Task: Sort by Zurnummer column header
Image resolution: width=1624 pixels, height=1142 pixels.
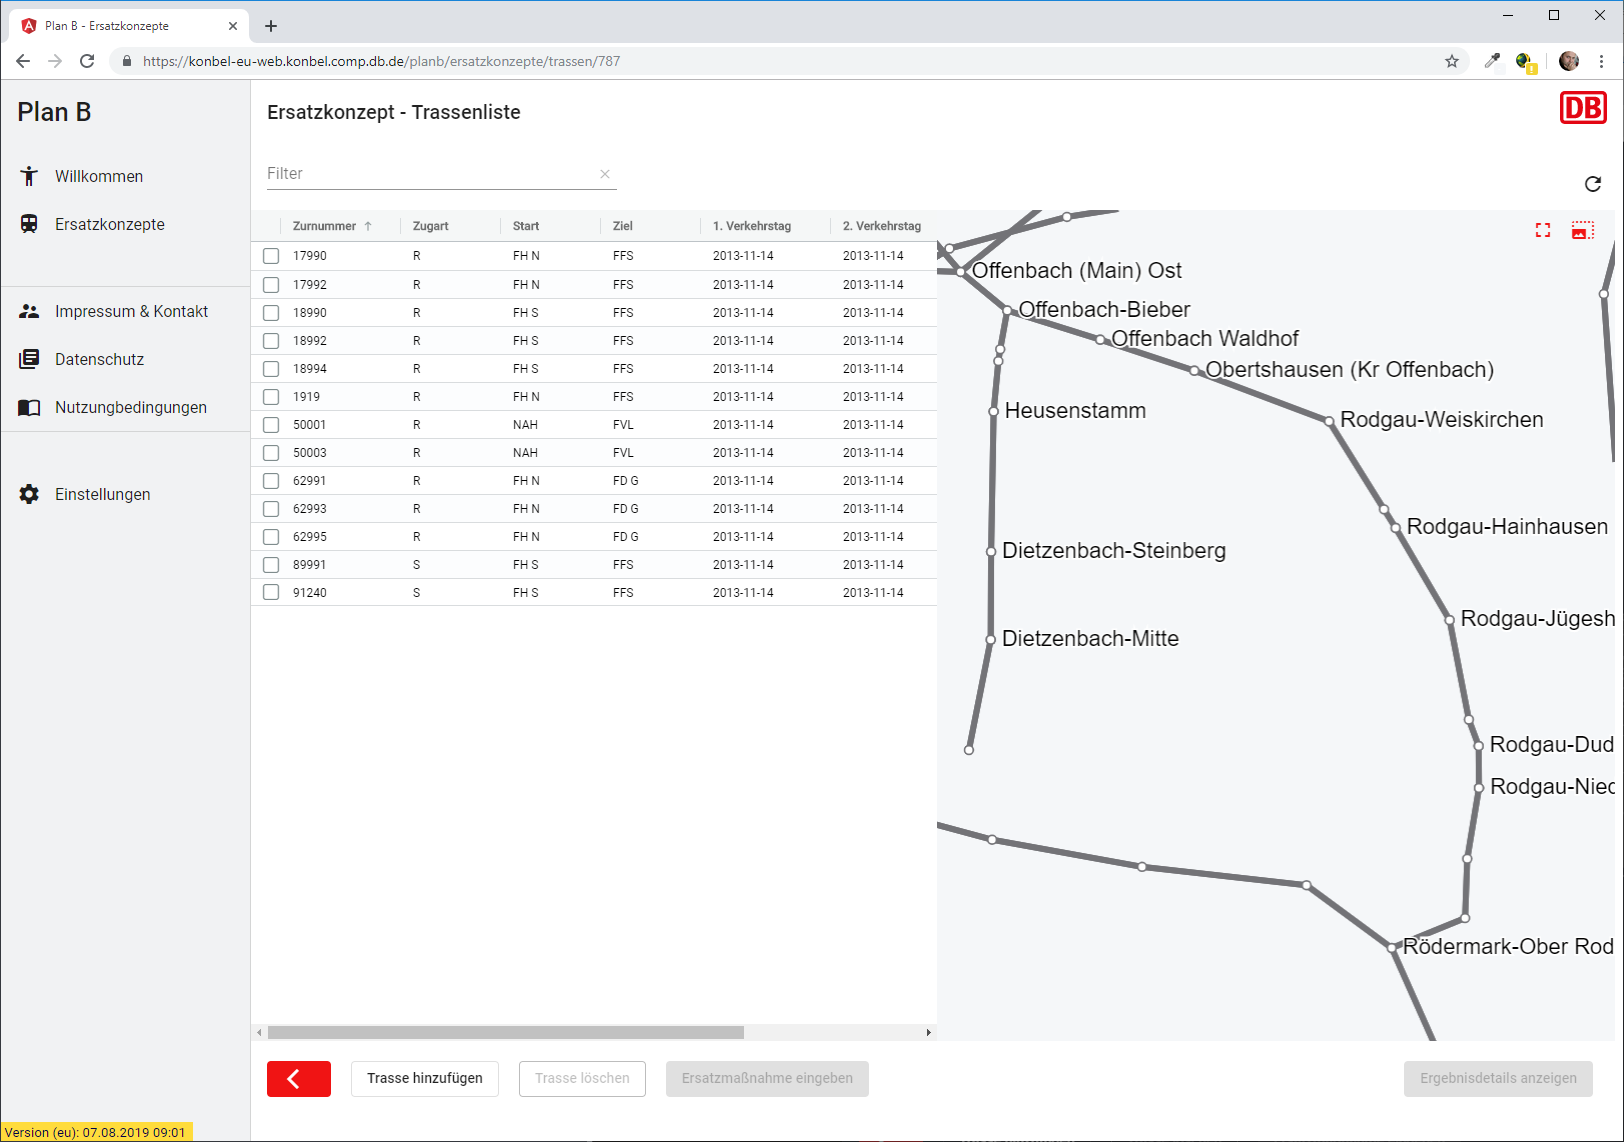Action: (324, 226)
